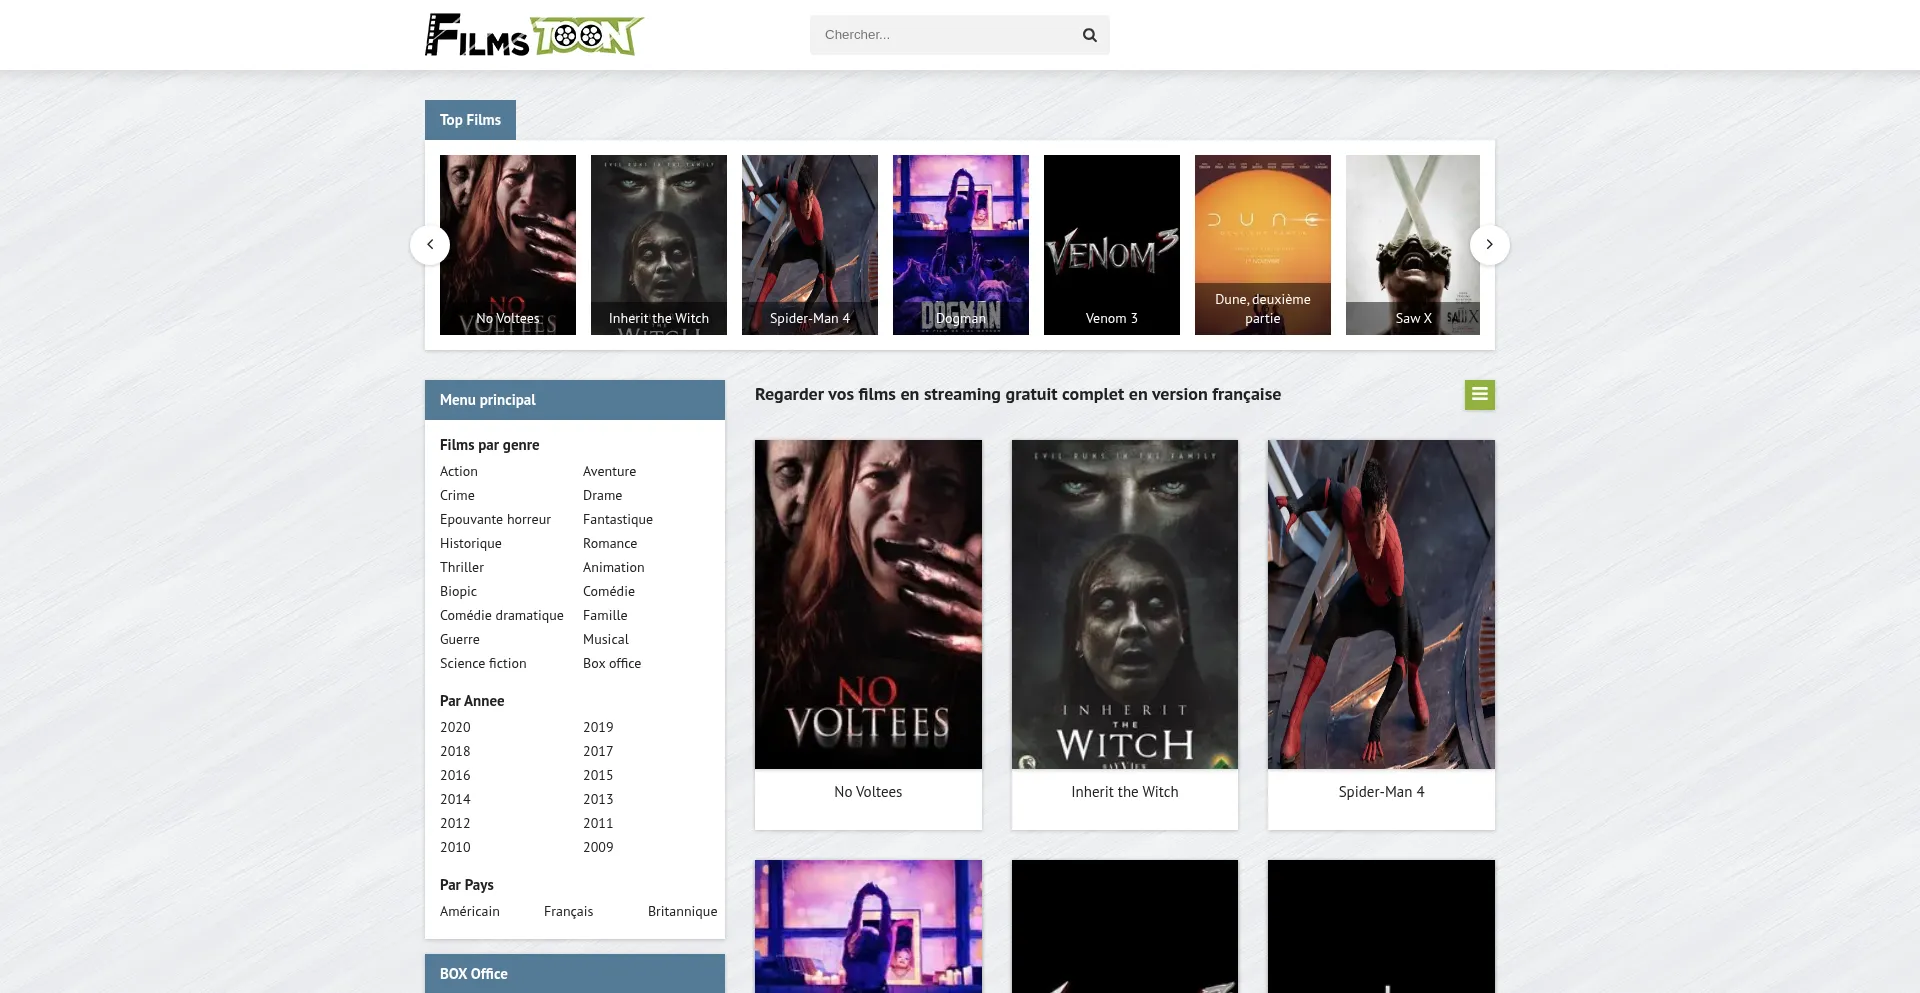Click the BOX Office sidebar header
The height and width of the screenshot is (993, 1920).
tap(575, 974)
